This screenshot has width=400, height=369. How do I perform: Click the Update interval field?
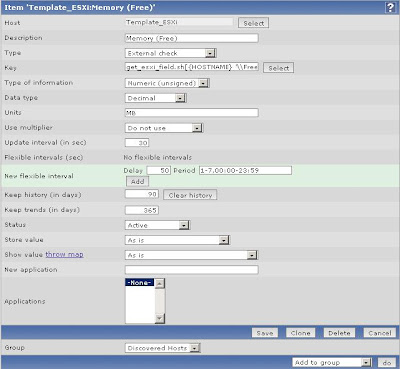(x=137, y=143)
